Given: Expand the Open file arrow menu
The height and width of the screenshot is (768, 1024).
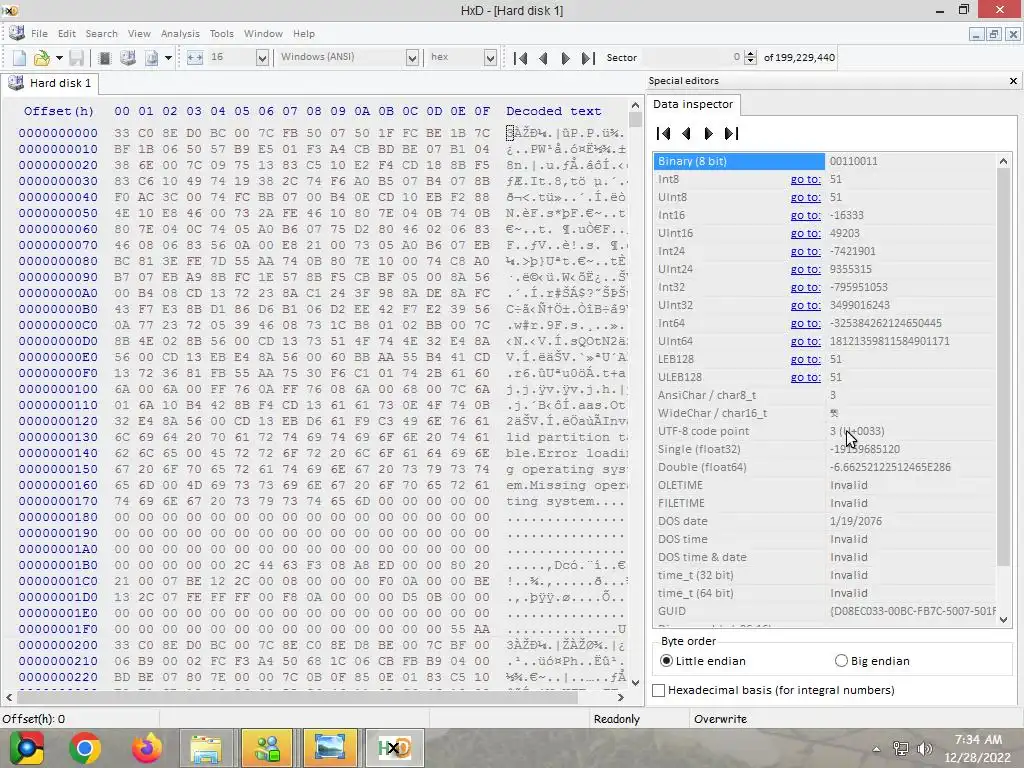Looking at the screenshot, I should pos(59,58).
